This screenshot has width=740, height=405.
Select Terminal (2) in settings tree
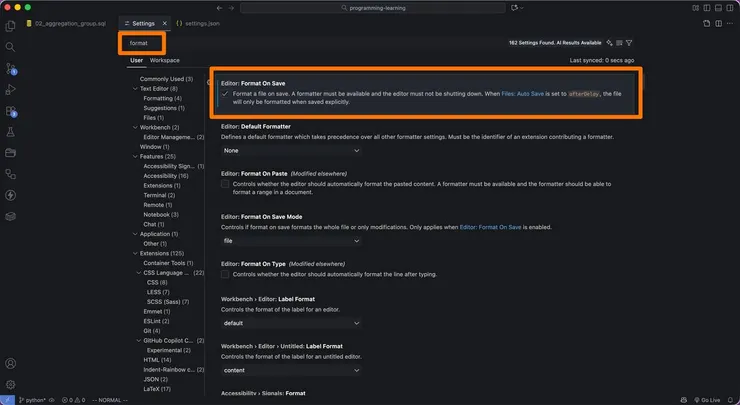click(159, 195)
